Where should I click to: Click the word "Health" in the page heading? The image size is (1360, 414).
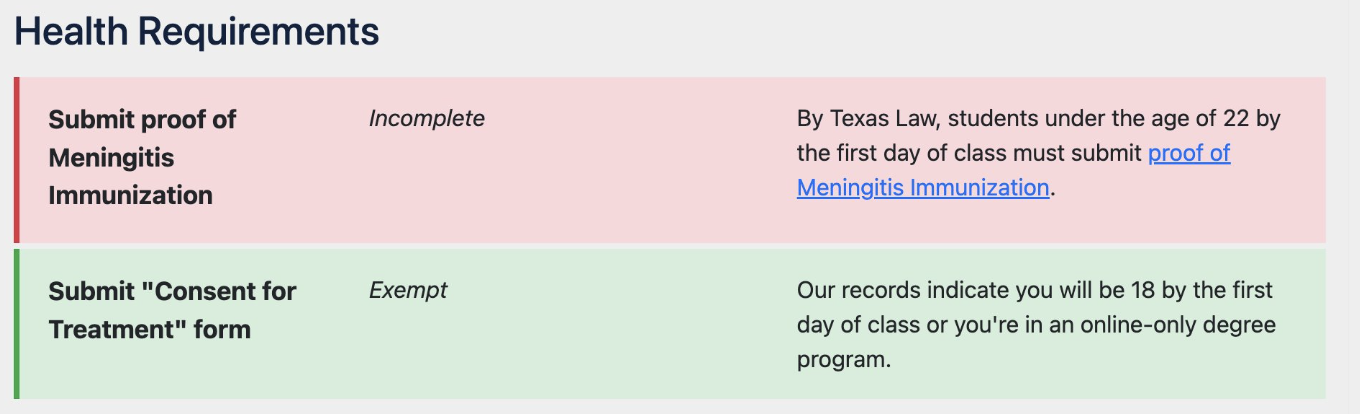(x=71, y=32)
